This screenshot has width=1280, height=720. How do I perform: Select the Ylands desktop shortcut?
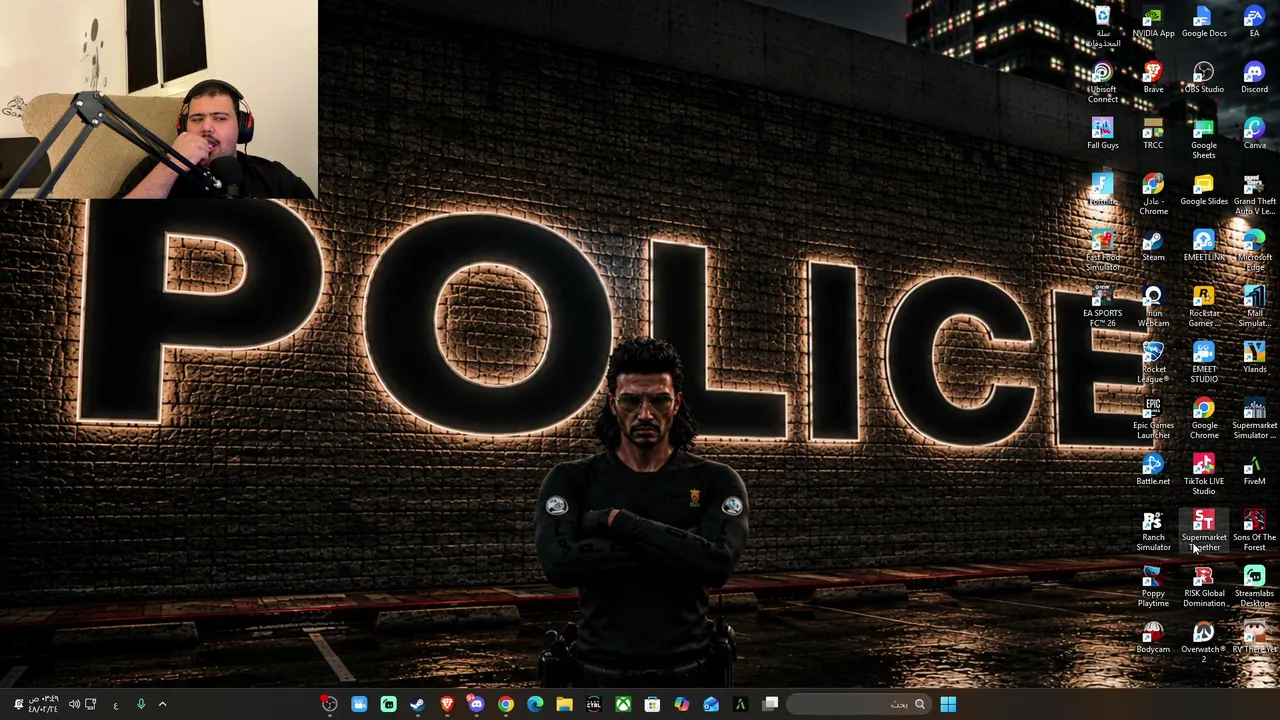pos(1254,358)
